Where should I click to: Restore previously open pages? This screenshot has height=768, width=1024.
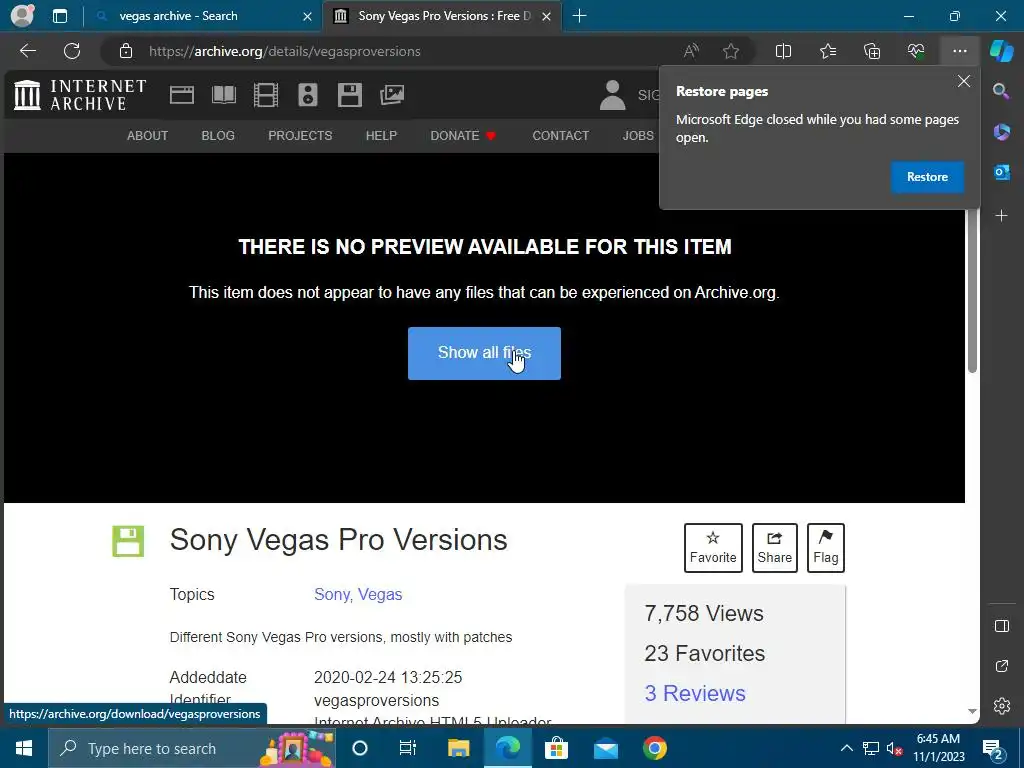coord(927,177)
